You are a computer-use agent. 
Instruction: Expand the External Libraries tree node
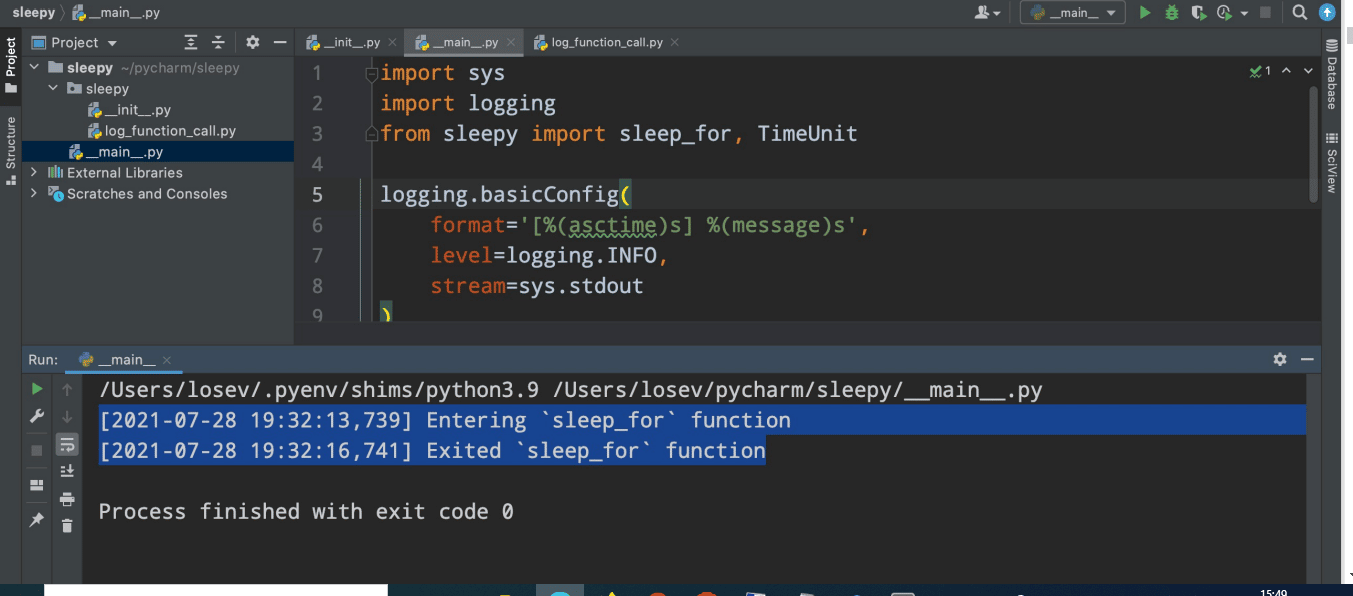coord(34,173)
